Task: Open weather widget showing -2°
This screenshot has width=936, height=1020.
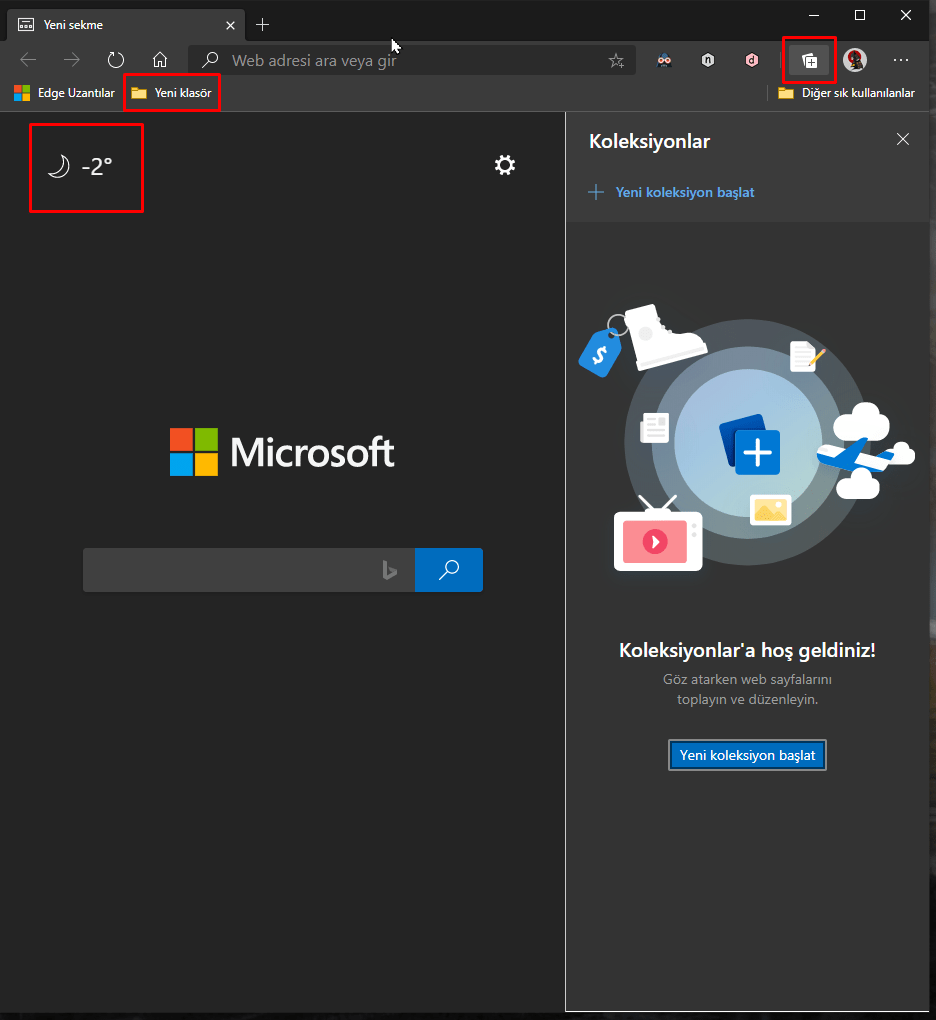Action: tap(80, 167)
